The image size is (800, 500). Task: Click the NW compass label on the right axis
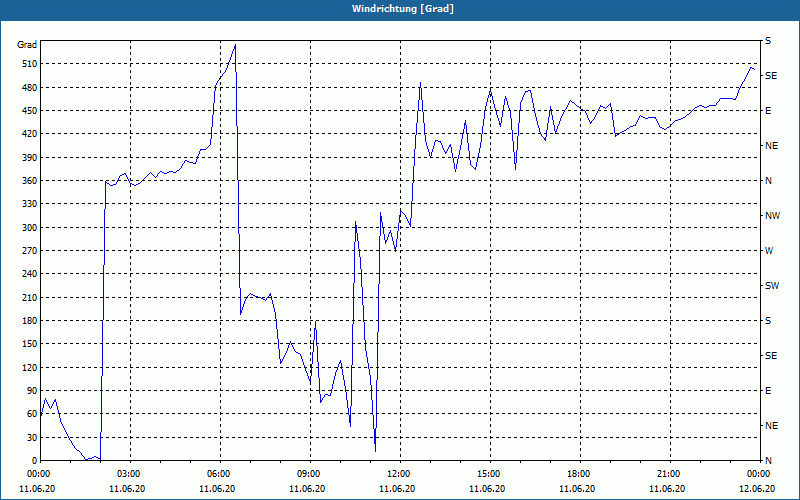(772, 216)
